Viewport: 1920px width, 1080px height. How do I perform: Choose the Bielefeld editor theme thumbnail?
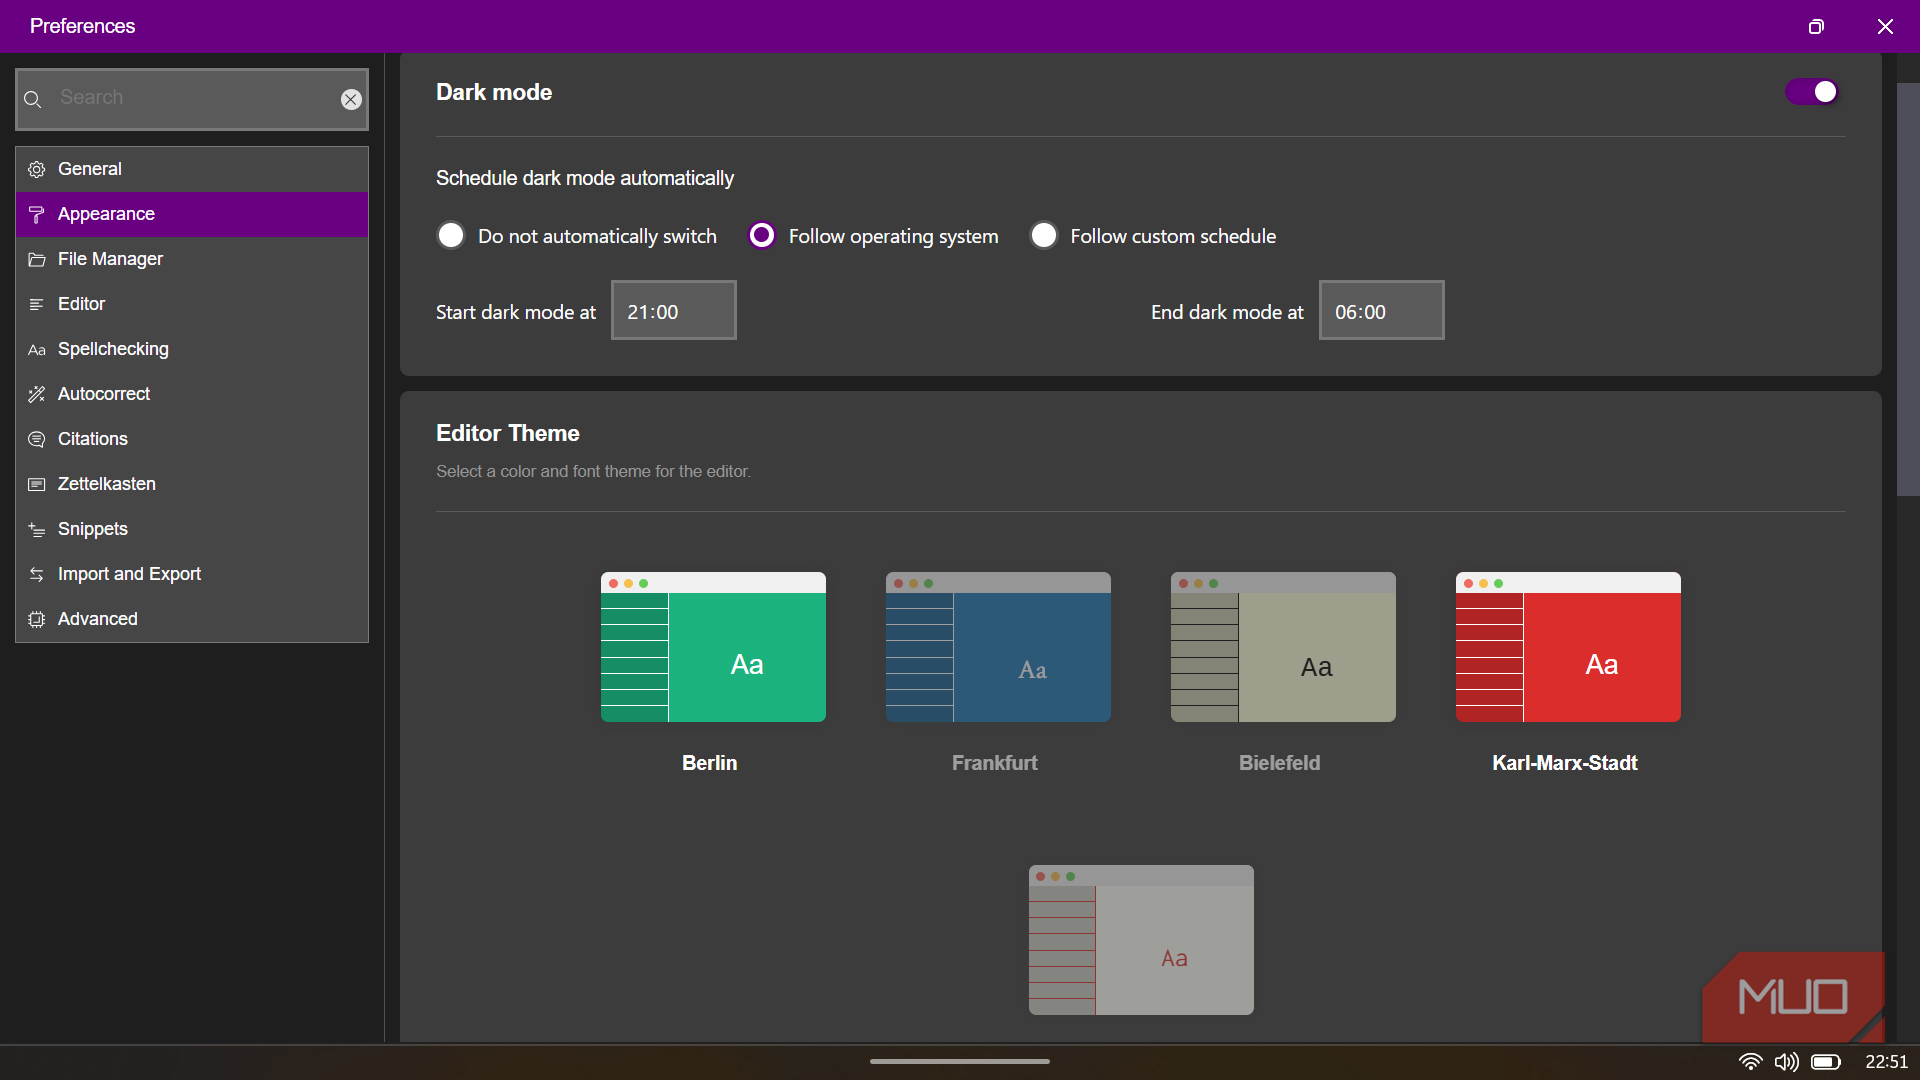pyautogui.click(x=1283, y=647)
